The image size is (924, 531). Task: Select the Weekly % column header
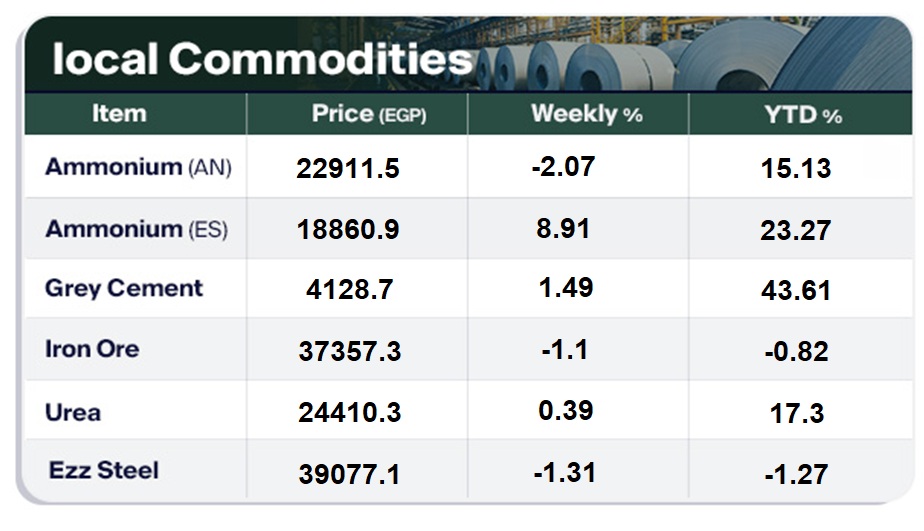pyautogui.click(x=586, y=114)
